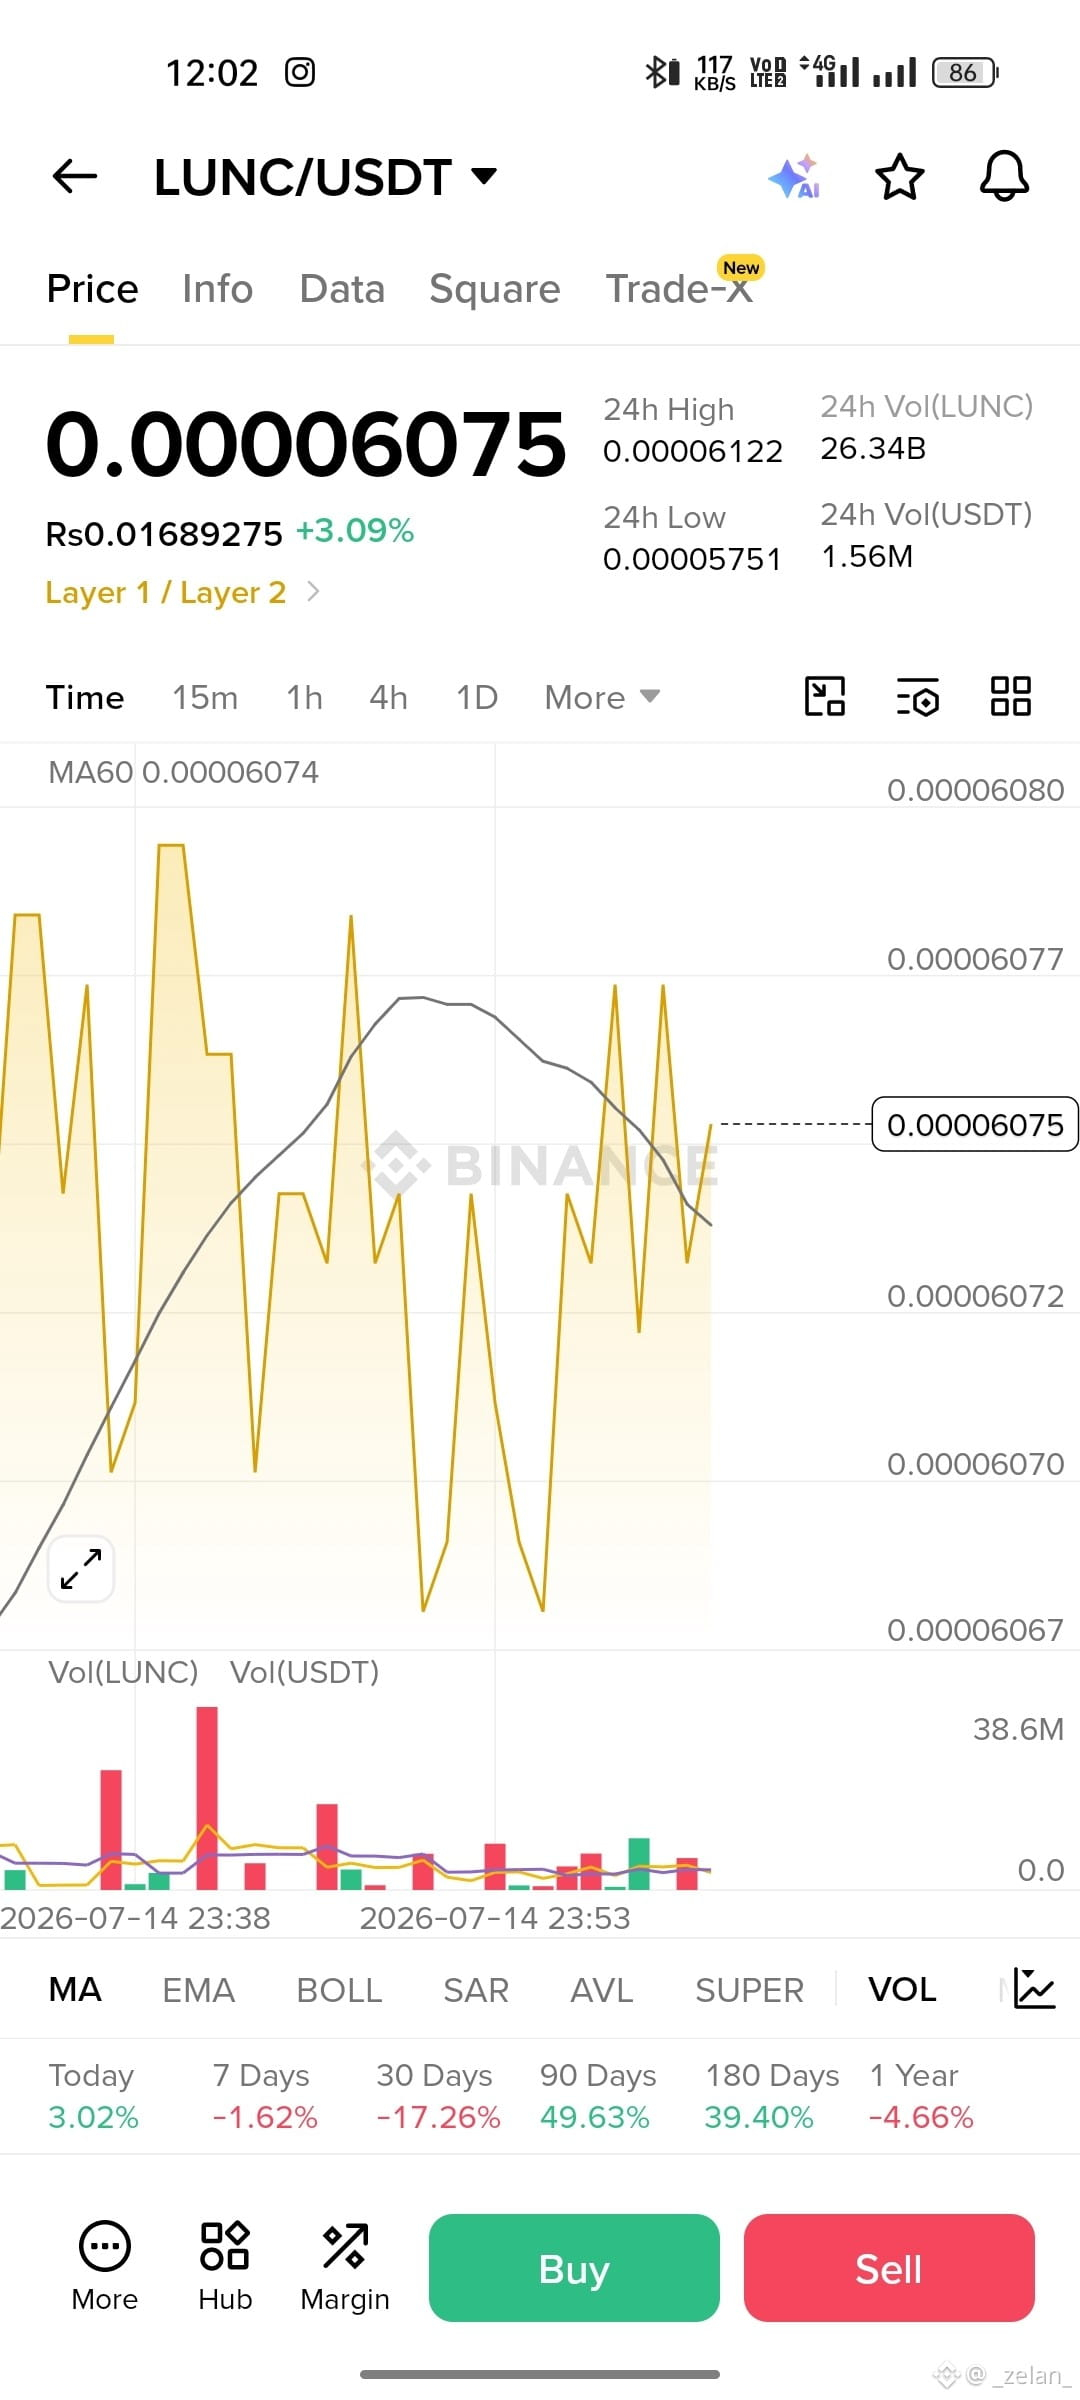
Task: Select the 1h chart interval
Action: click(x=304, y=697)
